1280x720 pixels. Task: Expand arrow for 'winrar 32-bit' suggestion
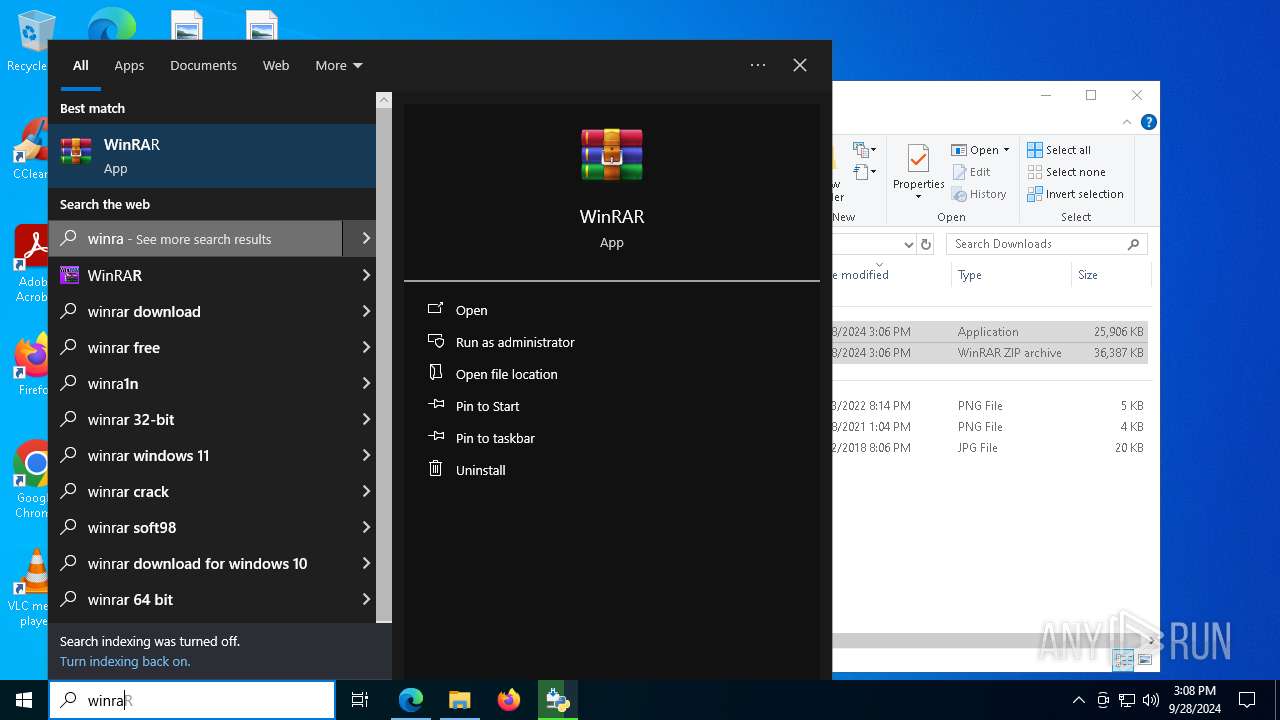pos(366,419)
